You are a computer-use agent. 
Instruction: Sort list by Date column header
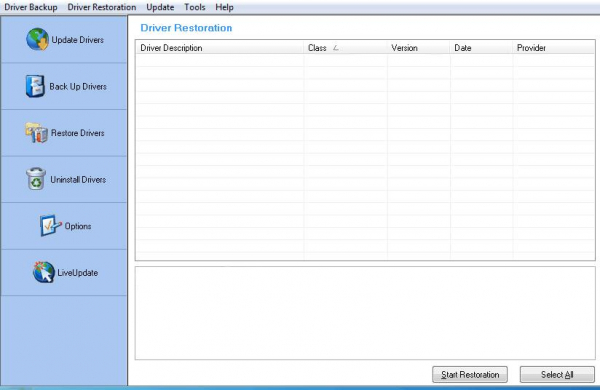coord(481,48)
